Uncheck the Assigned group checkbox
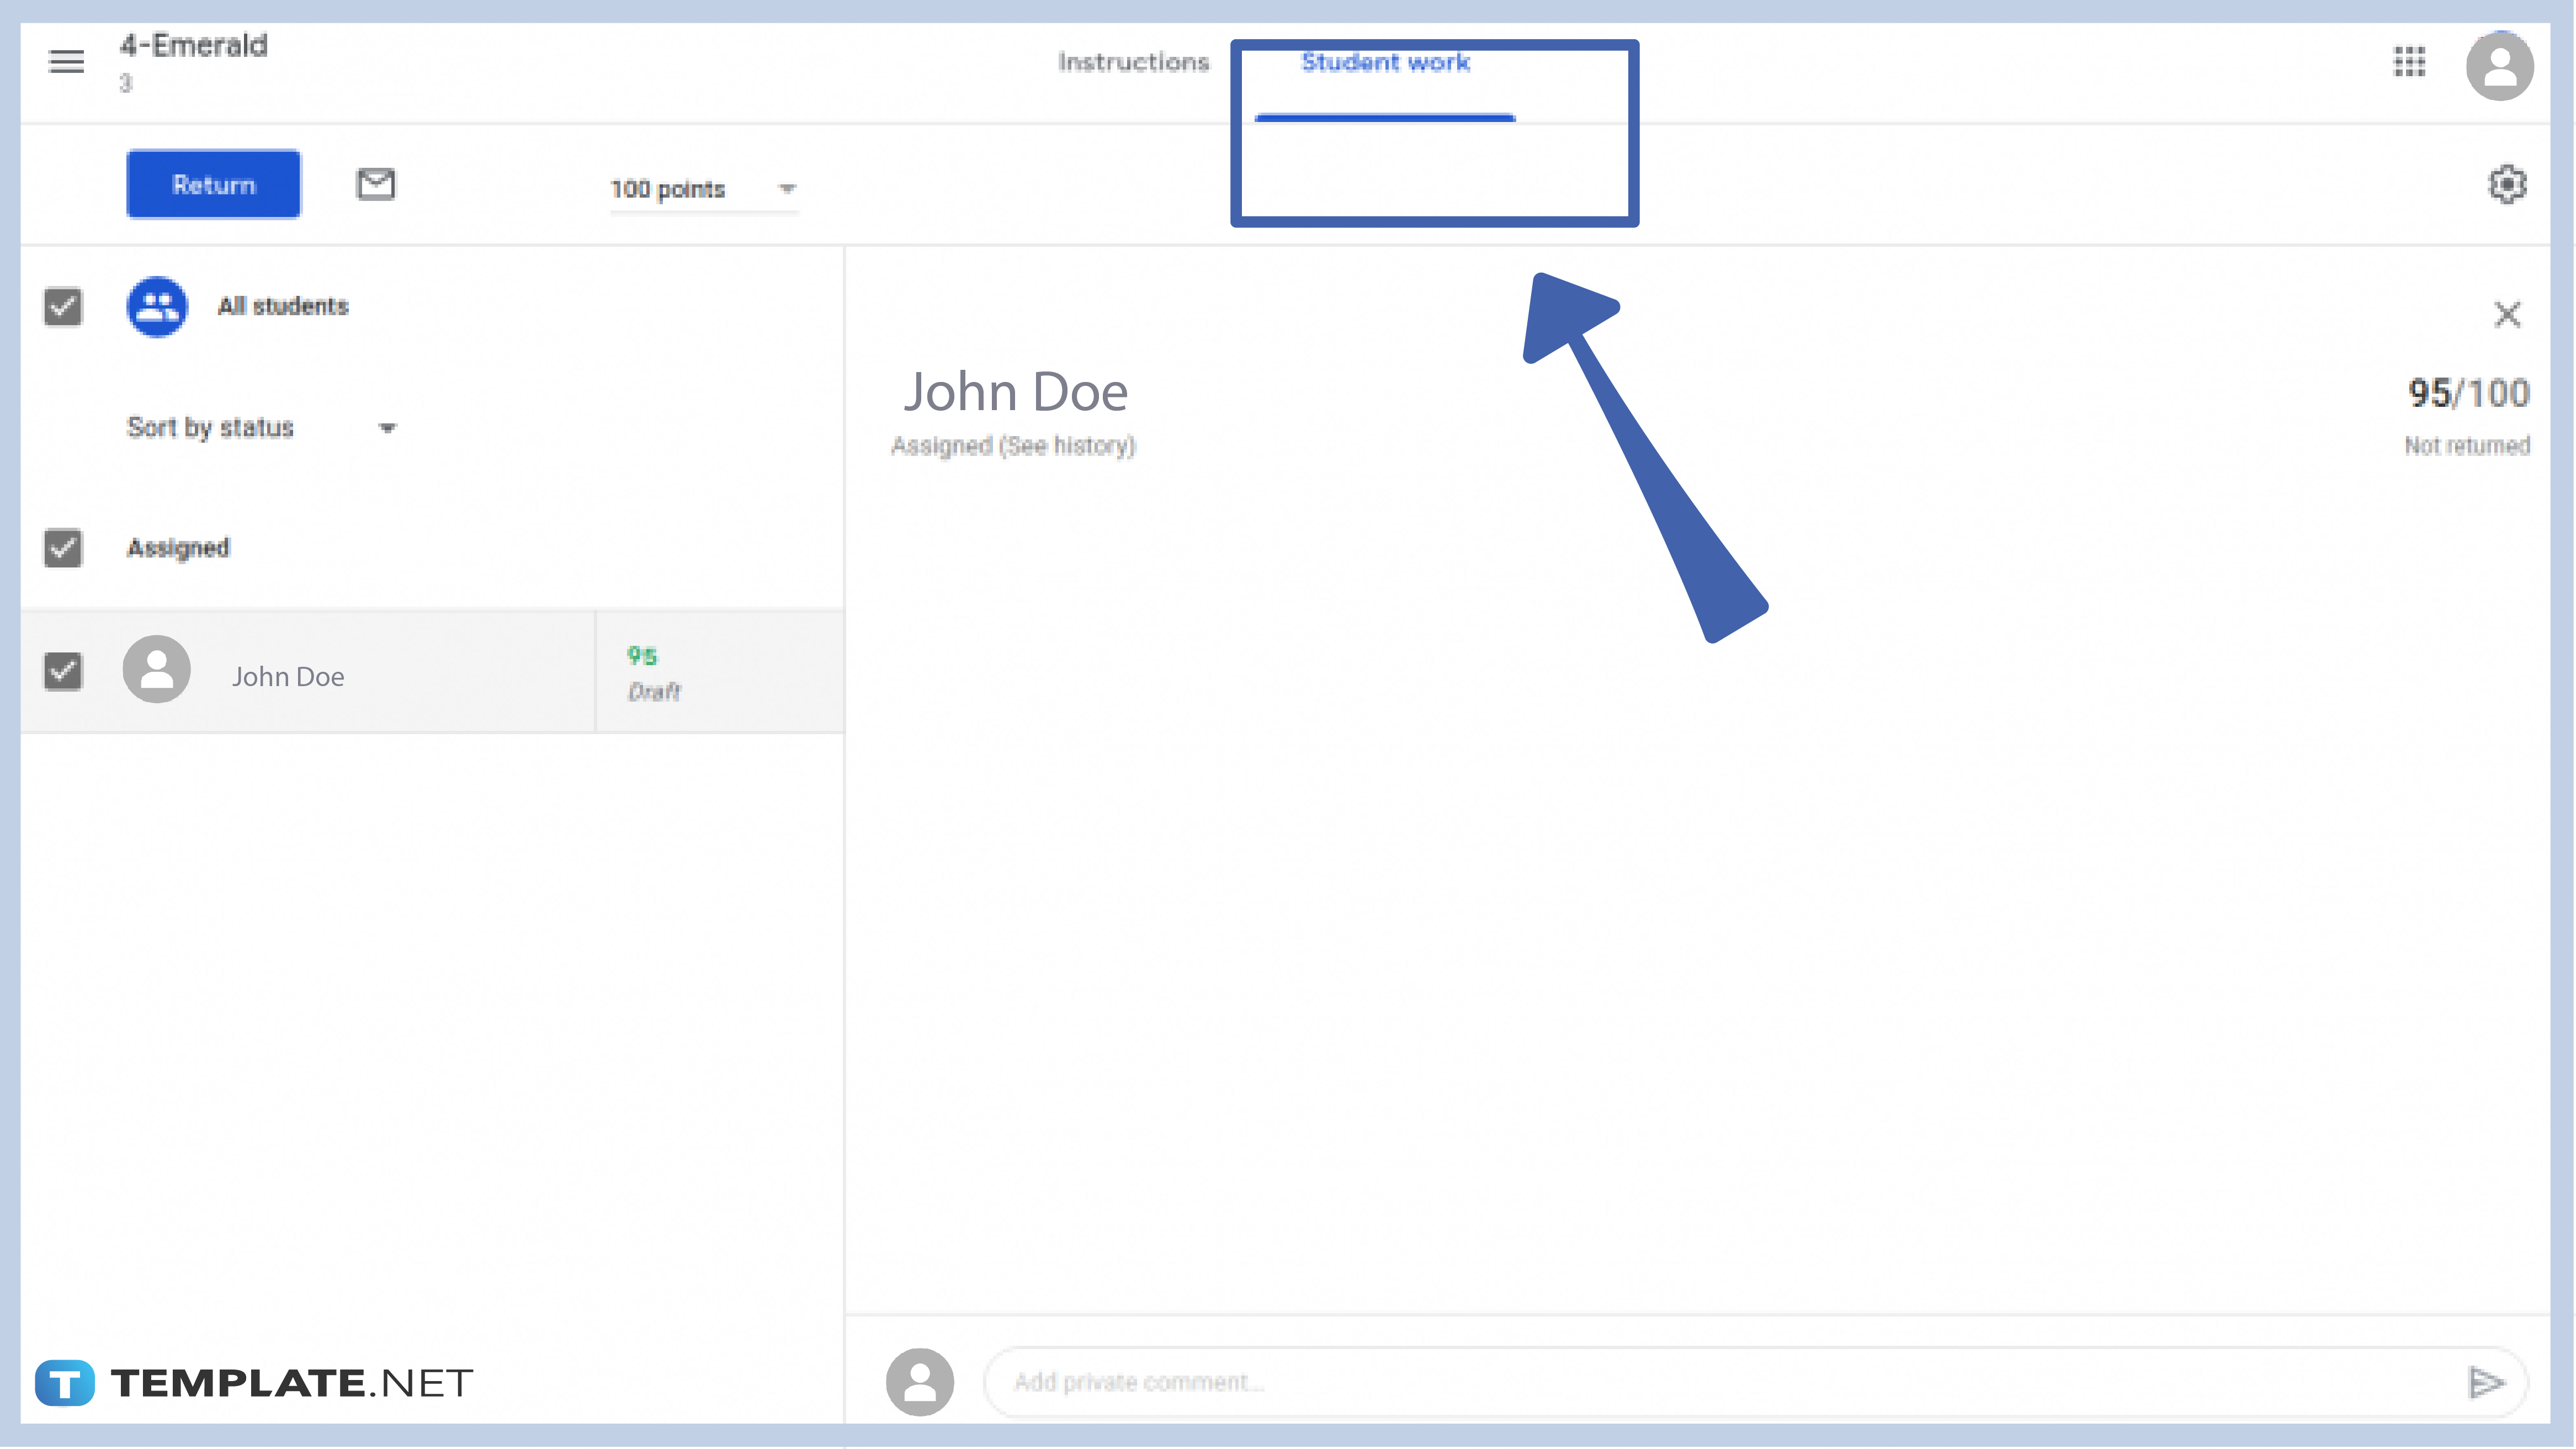2576x1449 pixels. (x=62, y=548)
